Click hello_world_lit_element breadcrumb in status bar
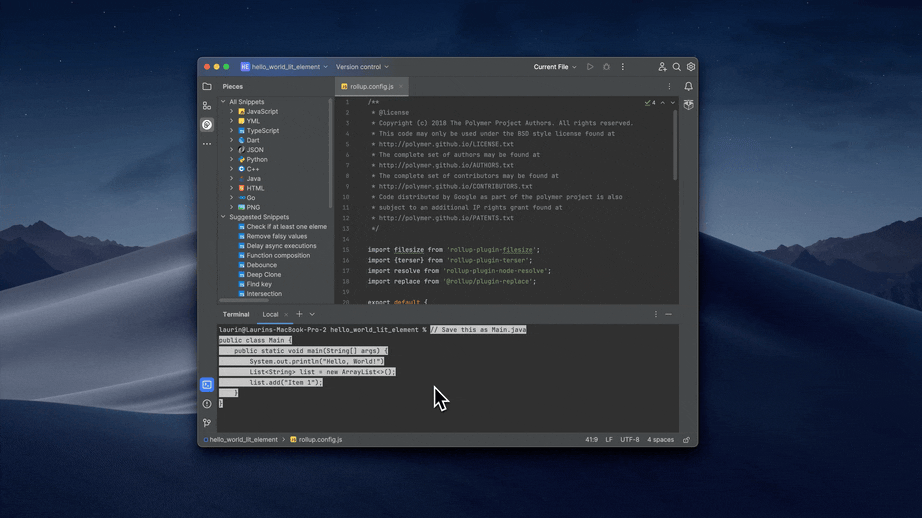Image resolution: width=922 pixels, height=518 pixels. coord(240,440)
